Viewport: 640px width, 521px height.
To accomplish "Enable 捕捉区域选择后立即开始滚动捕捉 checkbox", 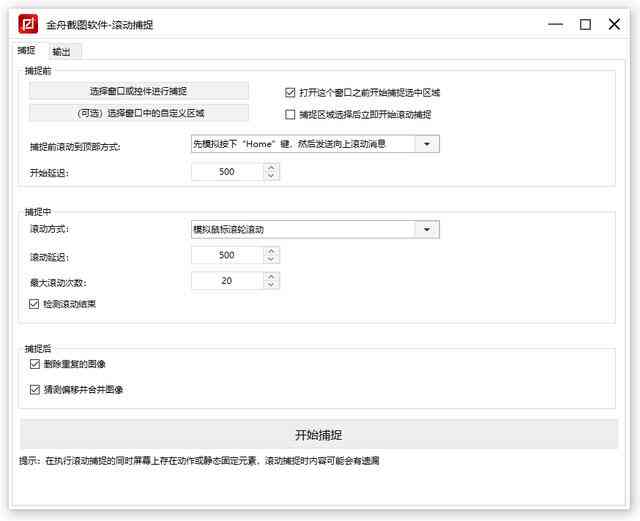I will 290,115.
